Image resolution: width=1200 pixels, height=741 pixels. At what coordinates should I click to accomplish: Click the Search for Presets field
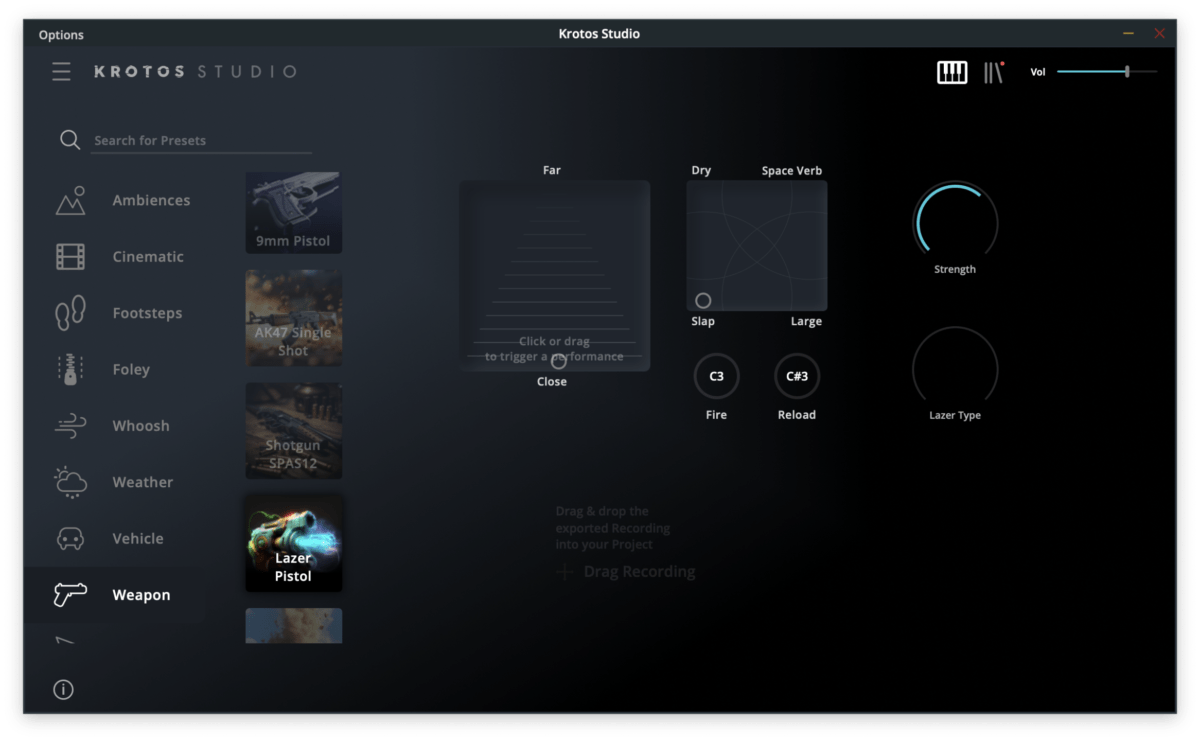click(x=180, y=140)
